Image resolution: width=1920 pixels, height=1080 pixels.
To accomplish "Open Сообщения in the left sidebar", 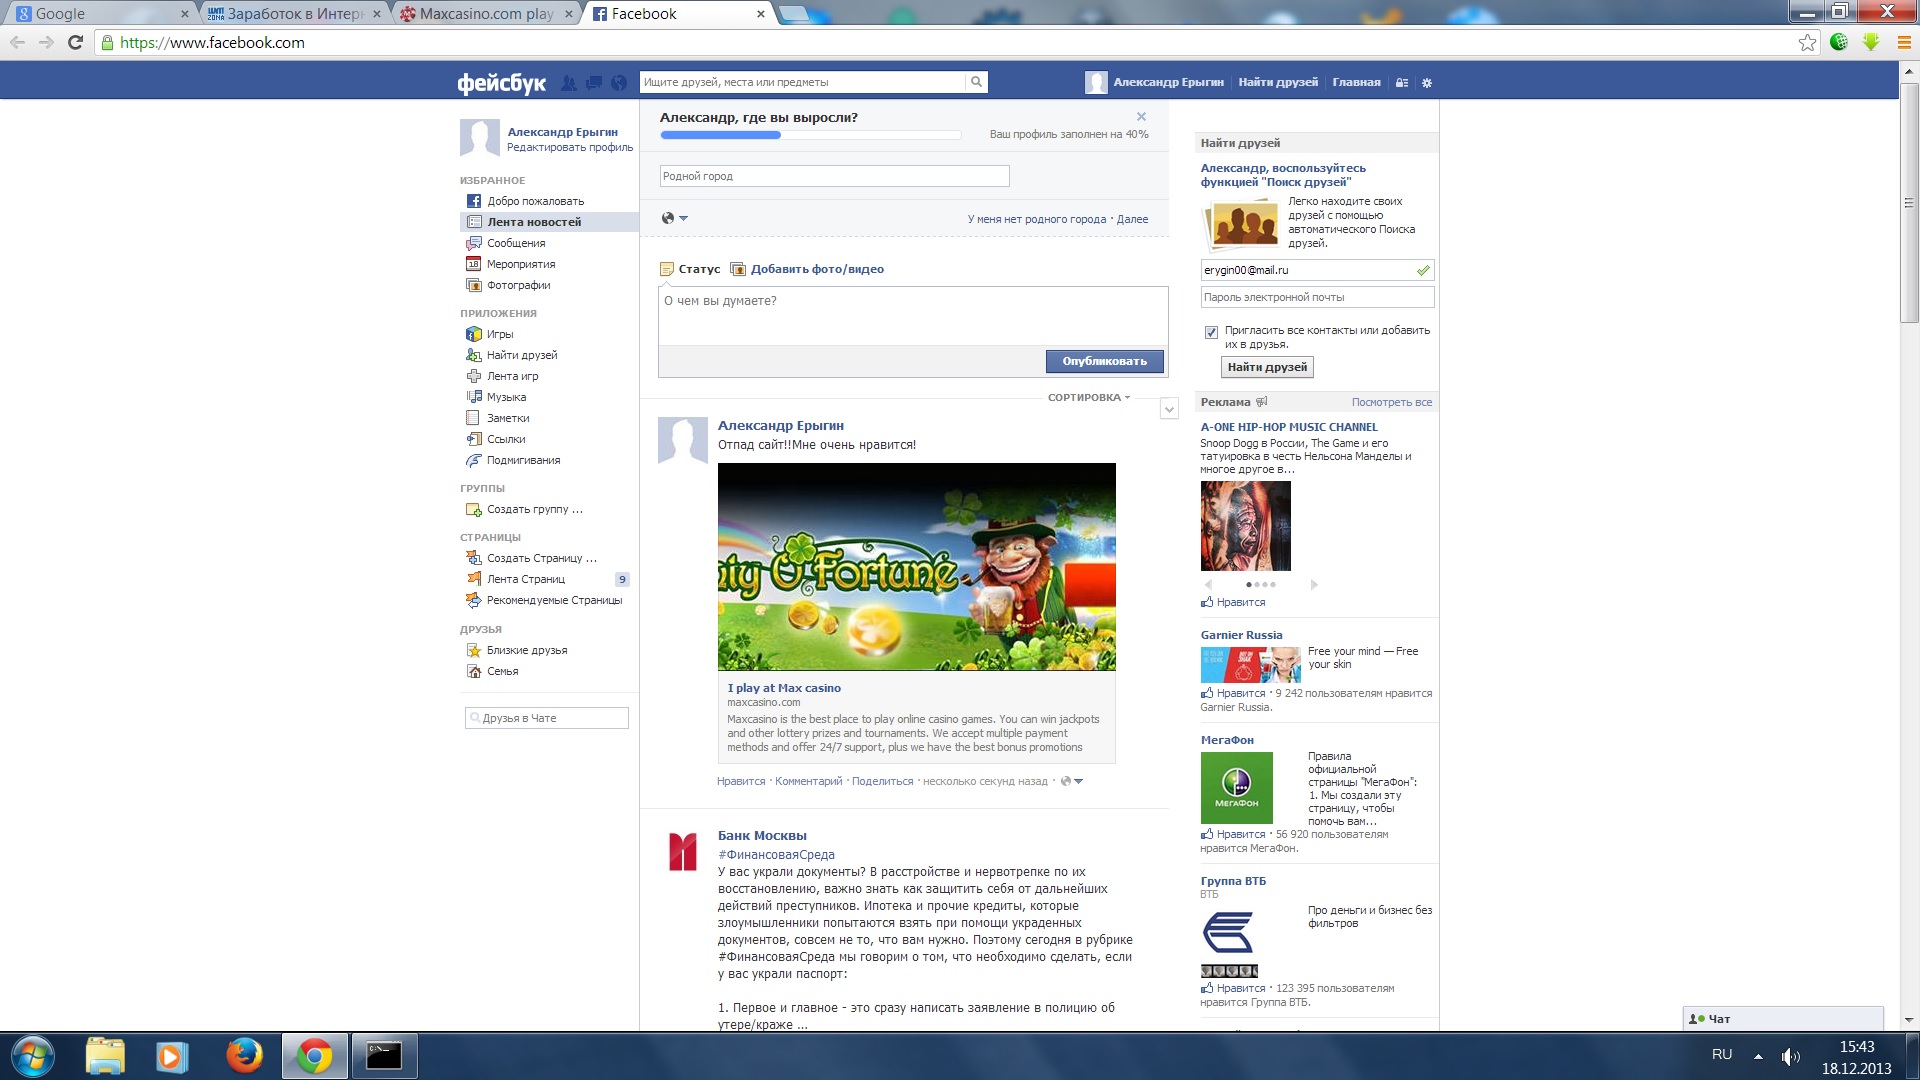I will [516, 243].
